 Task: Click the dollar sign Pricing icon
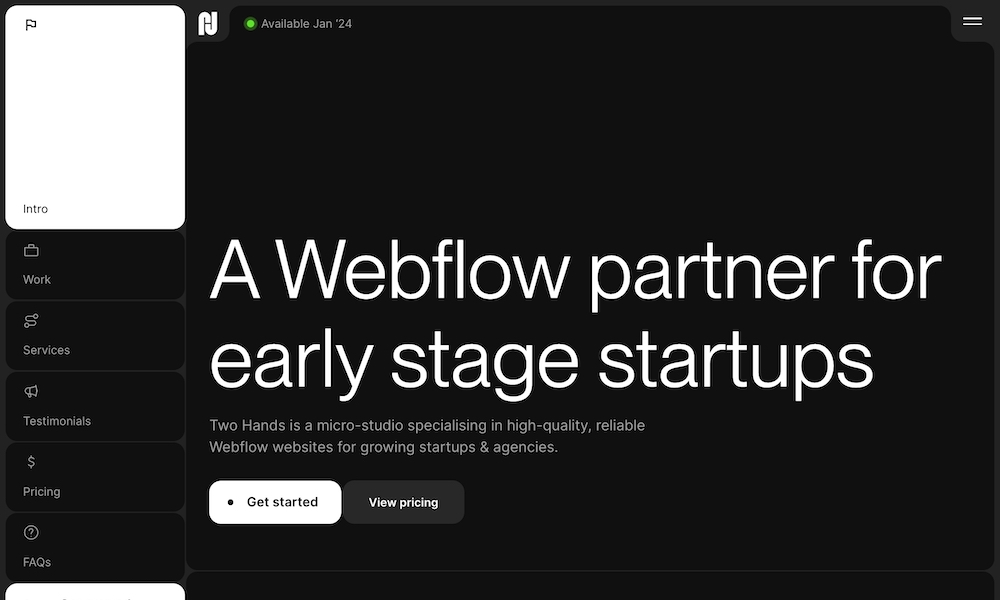31,462
